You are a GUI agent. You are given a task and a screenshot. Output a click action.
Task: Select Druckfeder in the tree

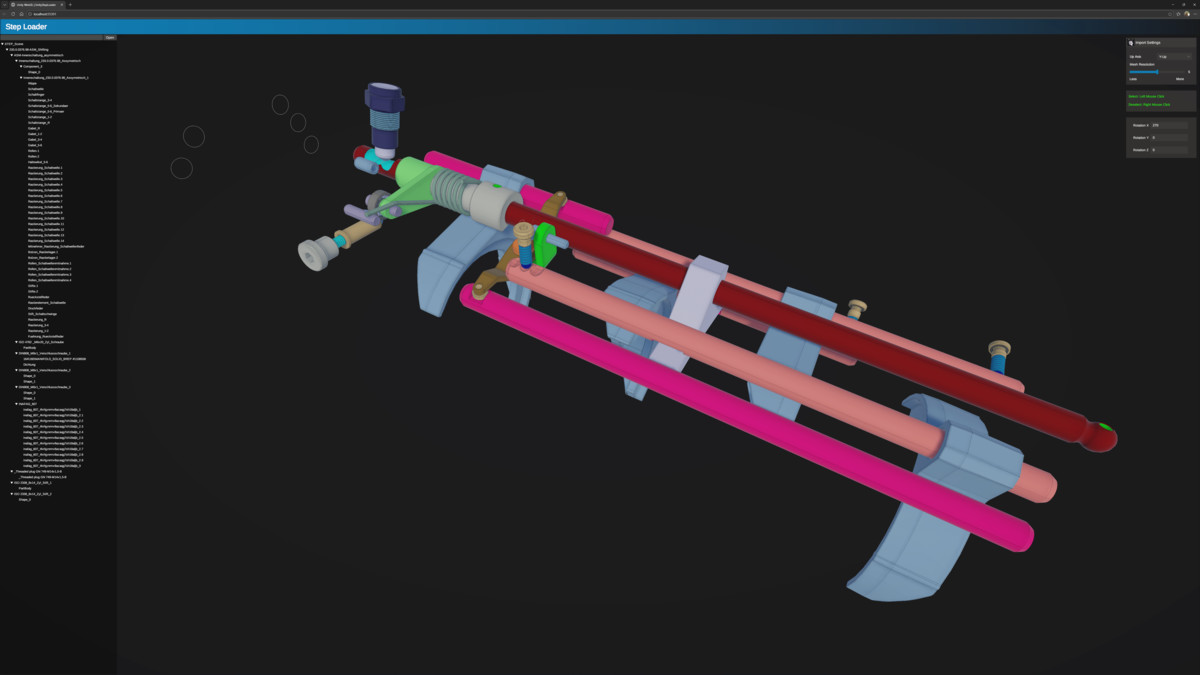(35, 308)
